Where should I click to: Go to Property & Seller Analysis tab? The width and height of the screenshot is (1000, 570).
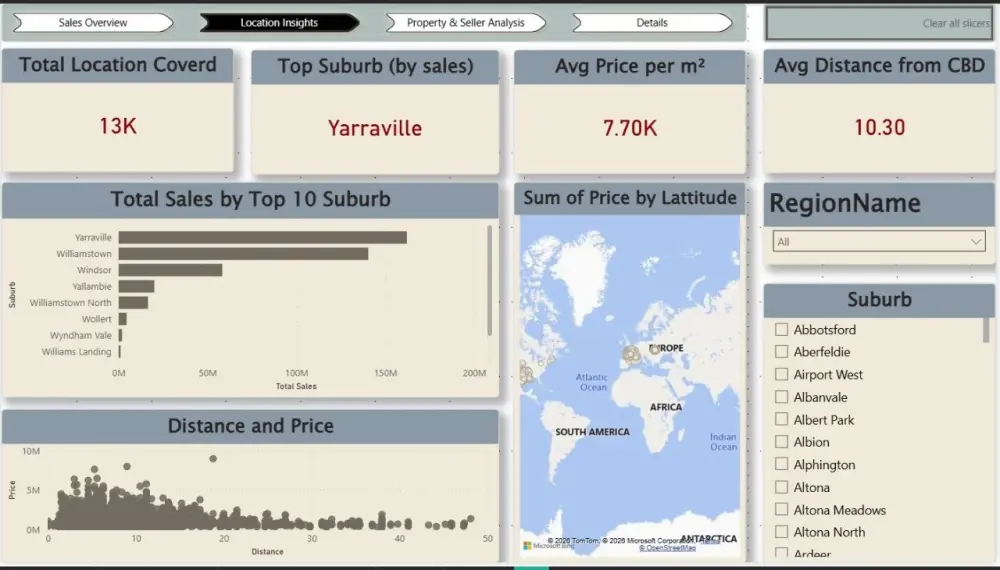tap(466, 23)
